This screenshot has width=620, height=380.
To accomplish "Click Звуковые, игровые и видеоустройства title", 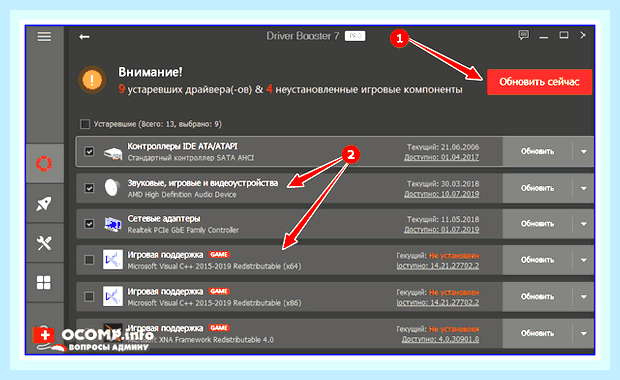I will 202,183.
